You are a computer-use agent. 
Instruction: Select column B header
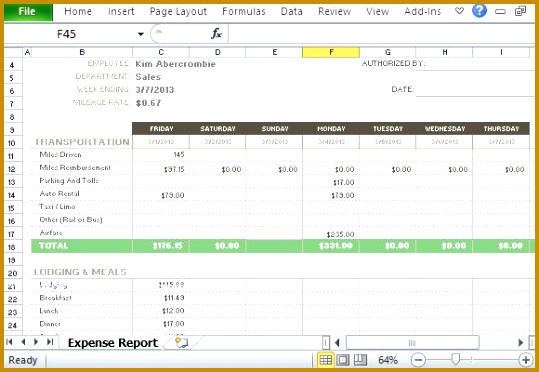(x=82, y=52)
